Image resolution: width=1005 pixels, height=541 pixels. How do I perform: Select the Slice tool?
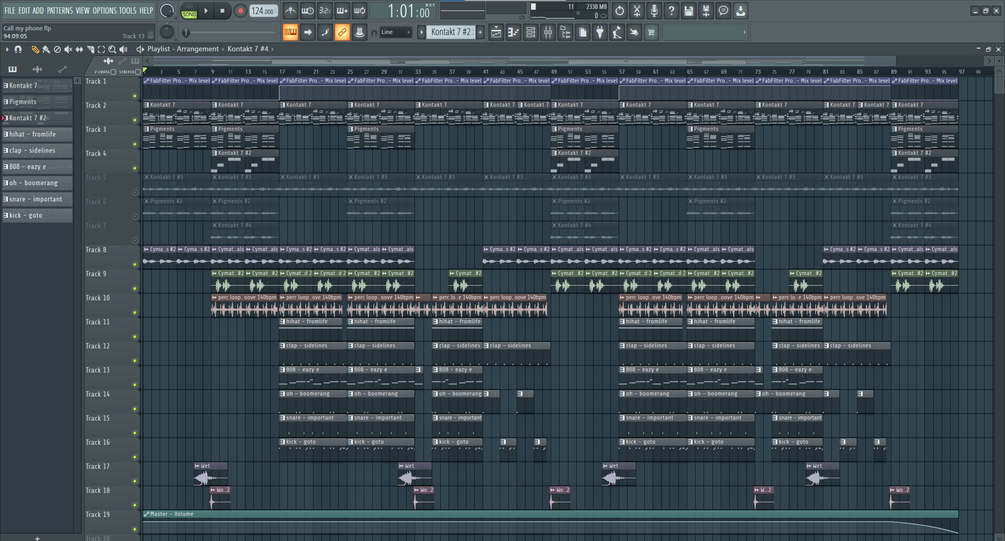pyautogui.click(x=90, y=49)
